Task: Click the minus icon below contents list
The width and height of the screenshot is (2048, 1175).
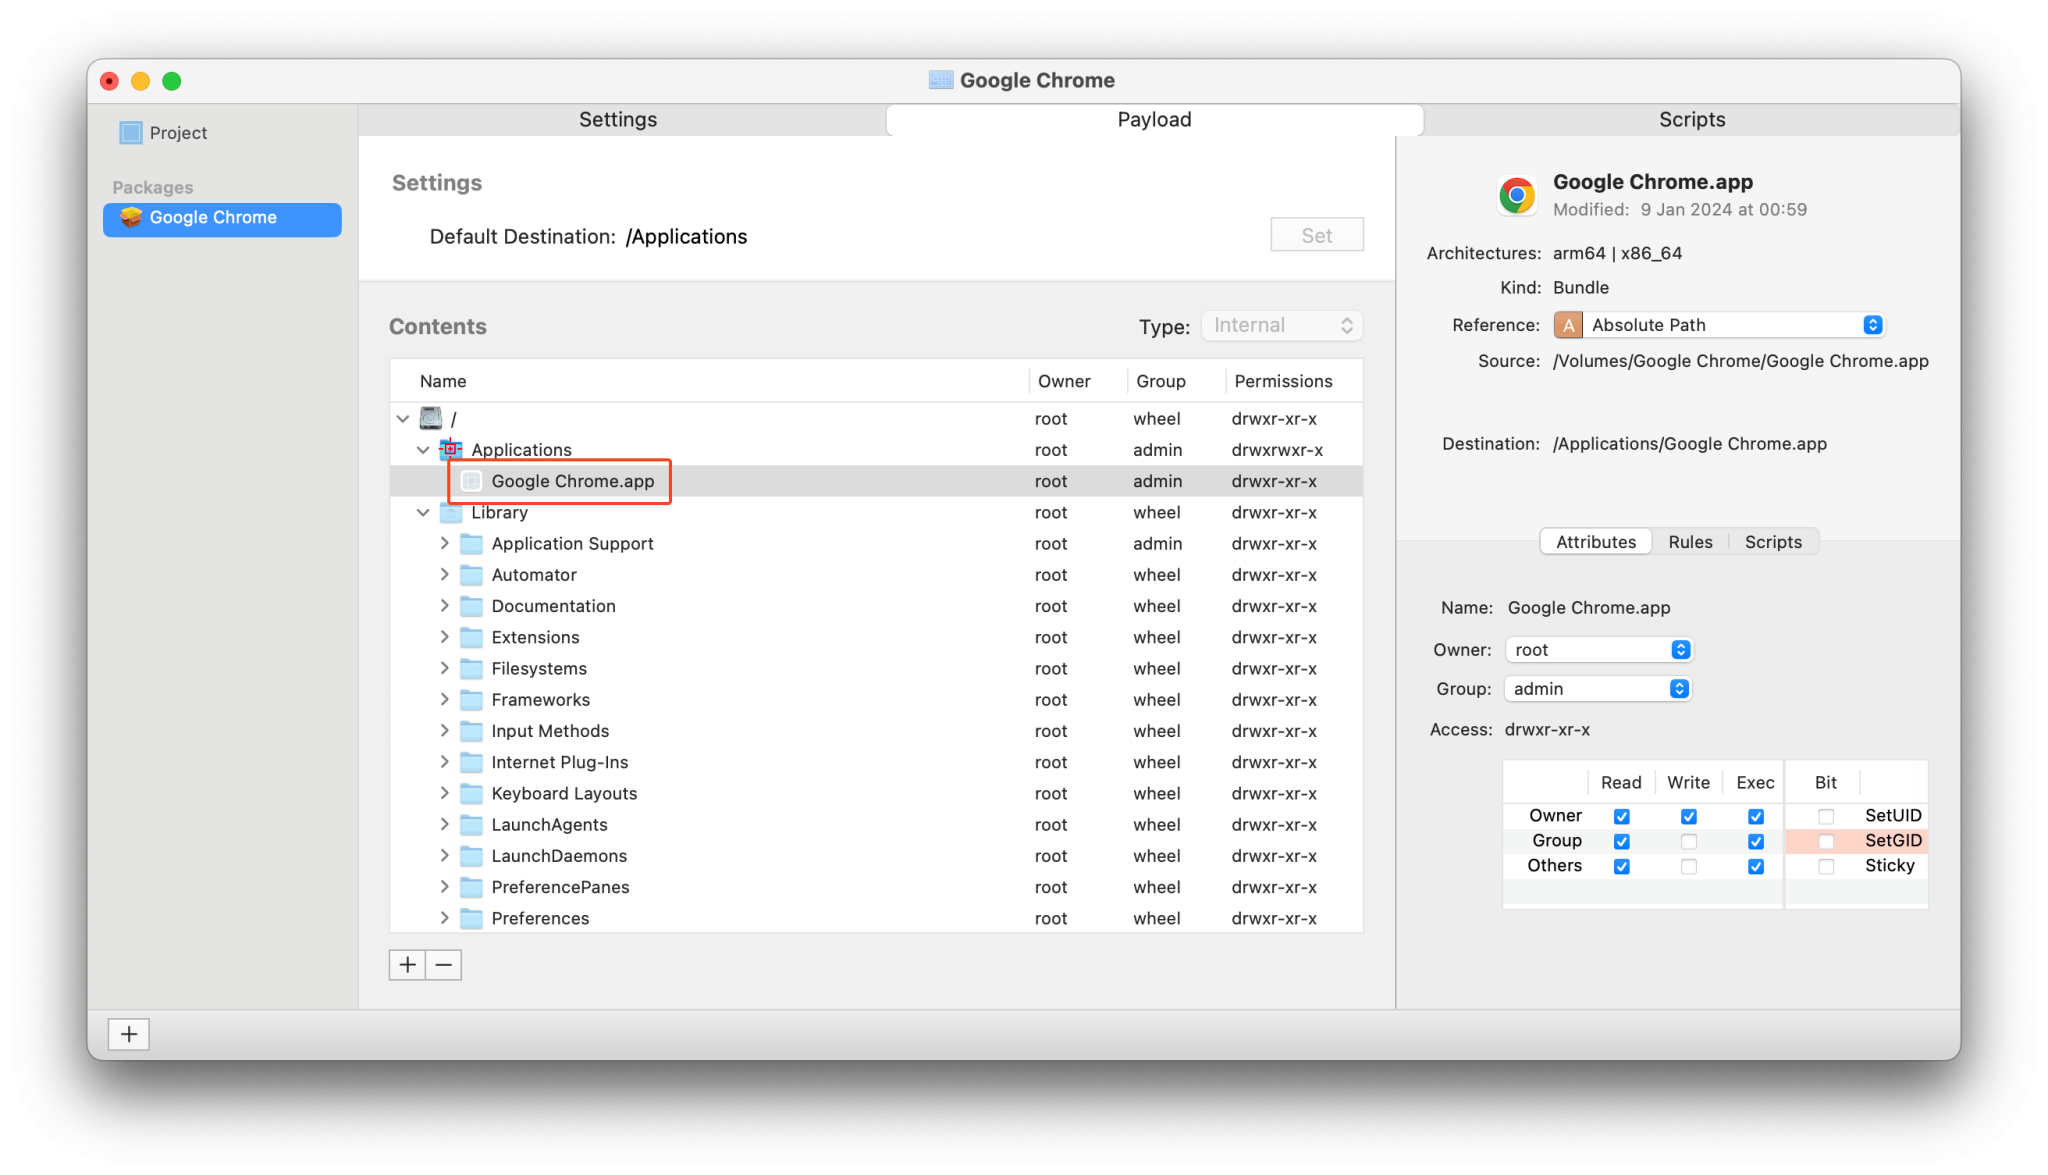Action: tap(444, 965)
